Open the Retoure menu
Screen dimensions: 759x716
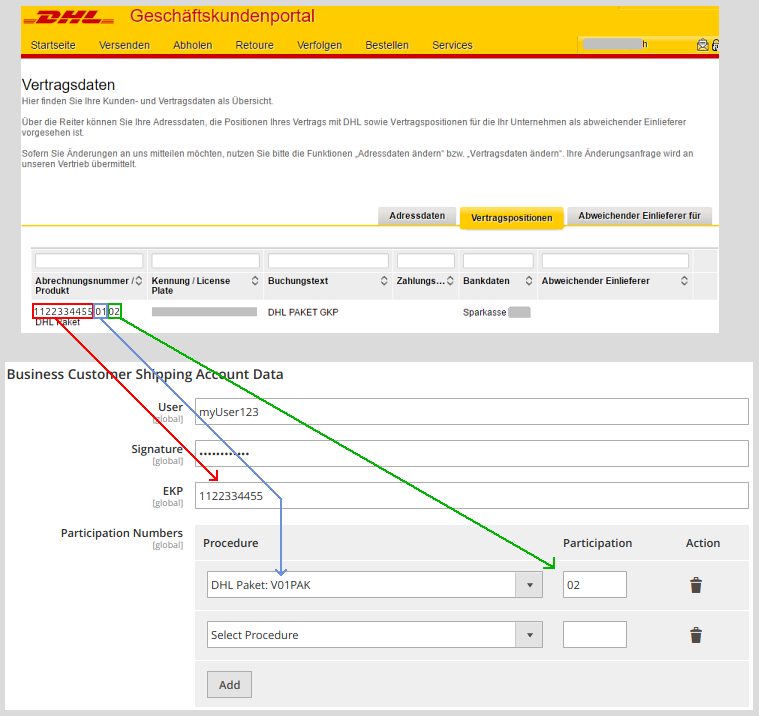point(255,45)
